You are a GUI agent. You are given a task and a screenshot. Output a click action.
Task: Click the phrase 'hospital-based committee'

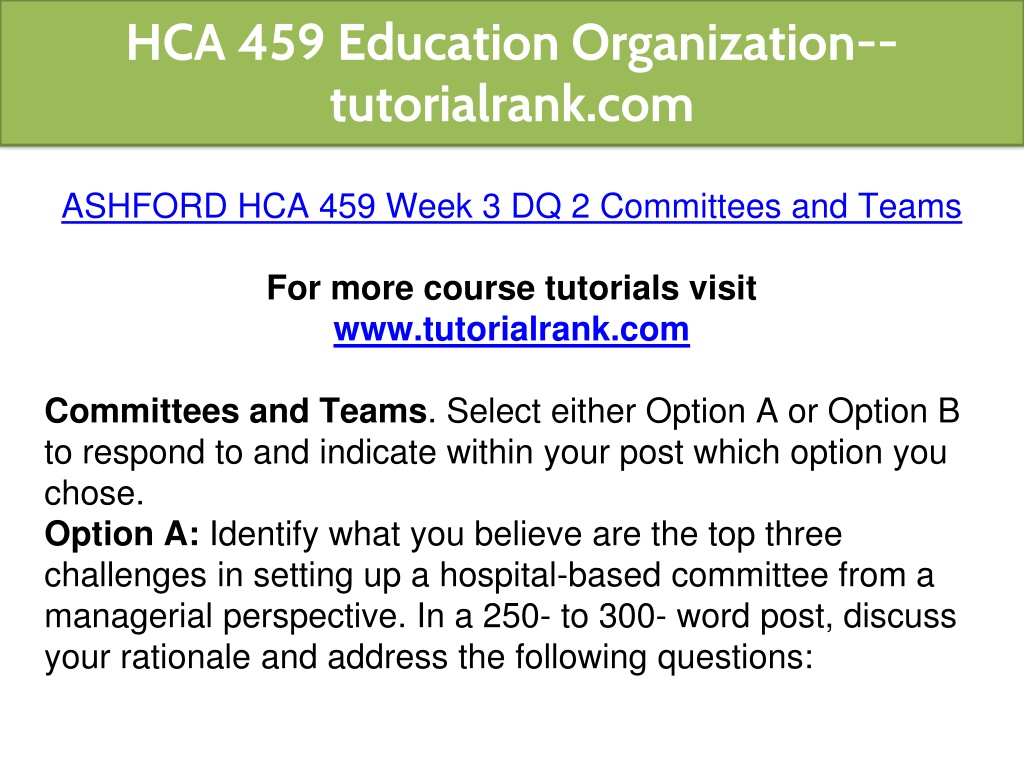pyautogui.click(x=634, y=575)
